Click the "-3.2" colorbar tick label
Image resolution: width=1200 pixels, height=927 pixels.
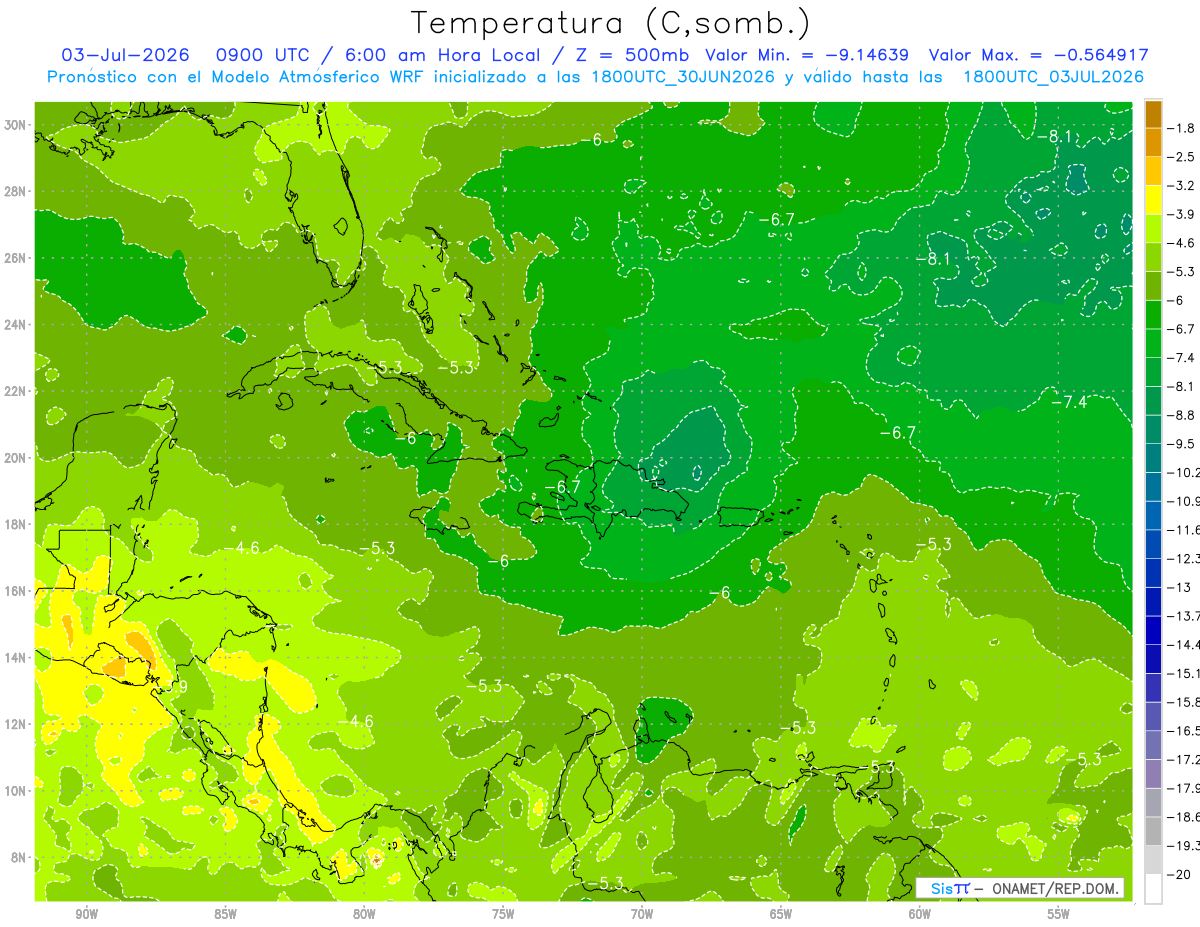tap(1182, 186)
